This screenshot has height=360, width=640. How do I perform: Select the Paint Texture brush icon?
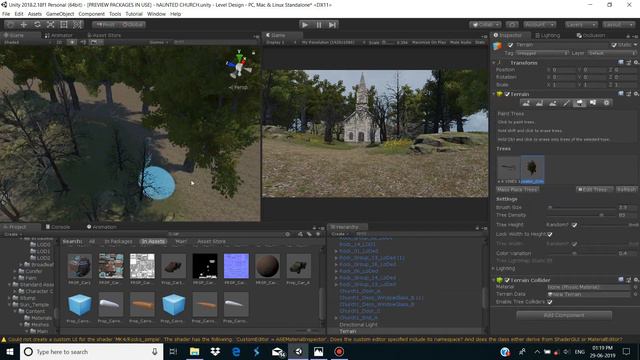[566, 103]
